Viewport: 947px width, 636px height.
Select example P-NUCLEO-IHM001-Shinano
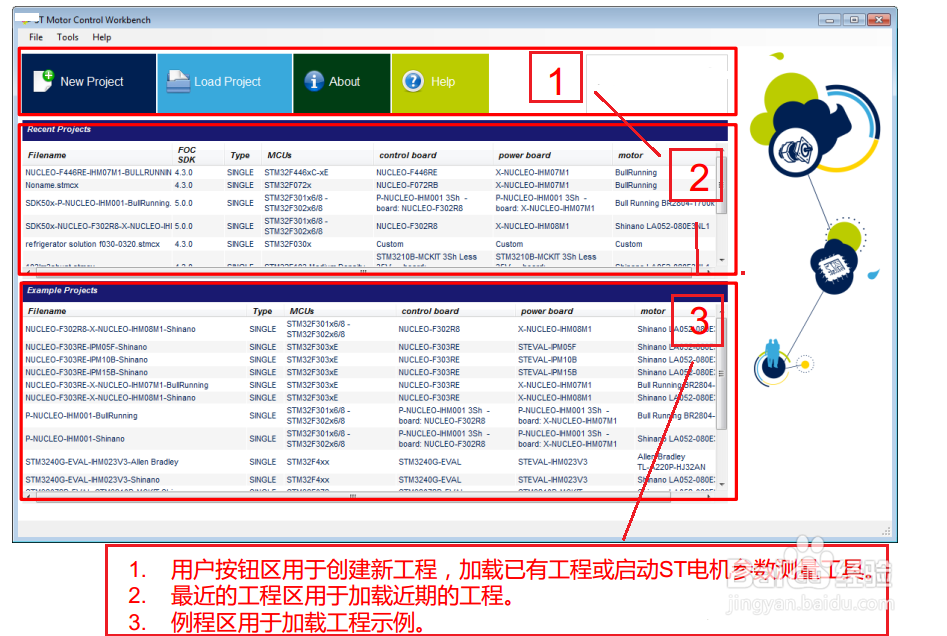(75, 438)
